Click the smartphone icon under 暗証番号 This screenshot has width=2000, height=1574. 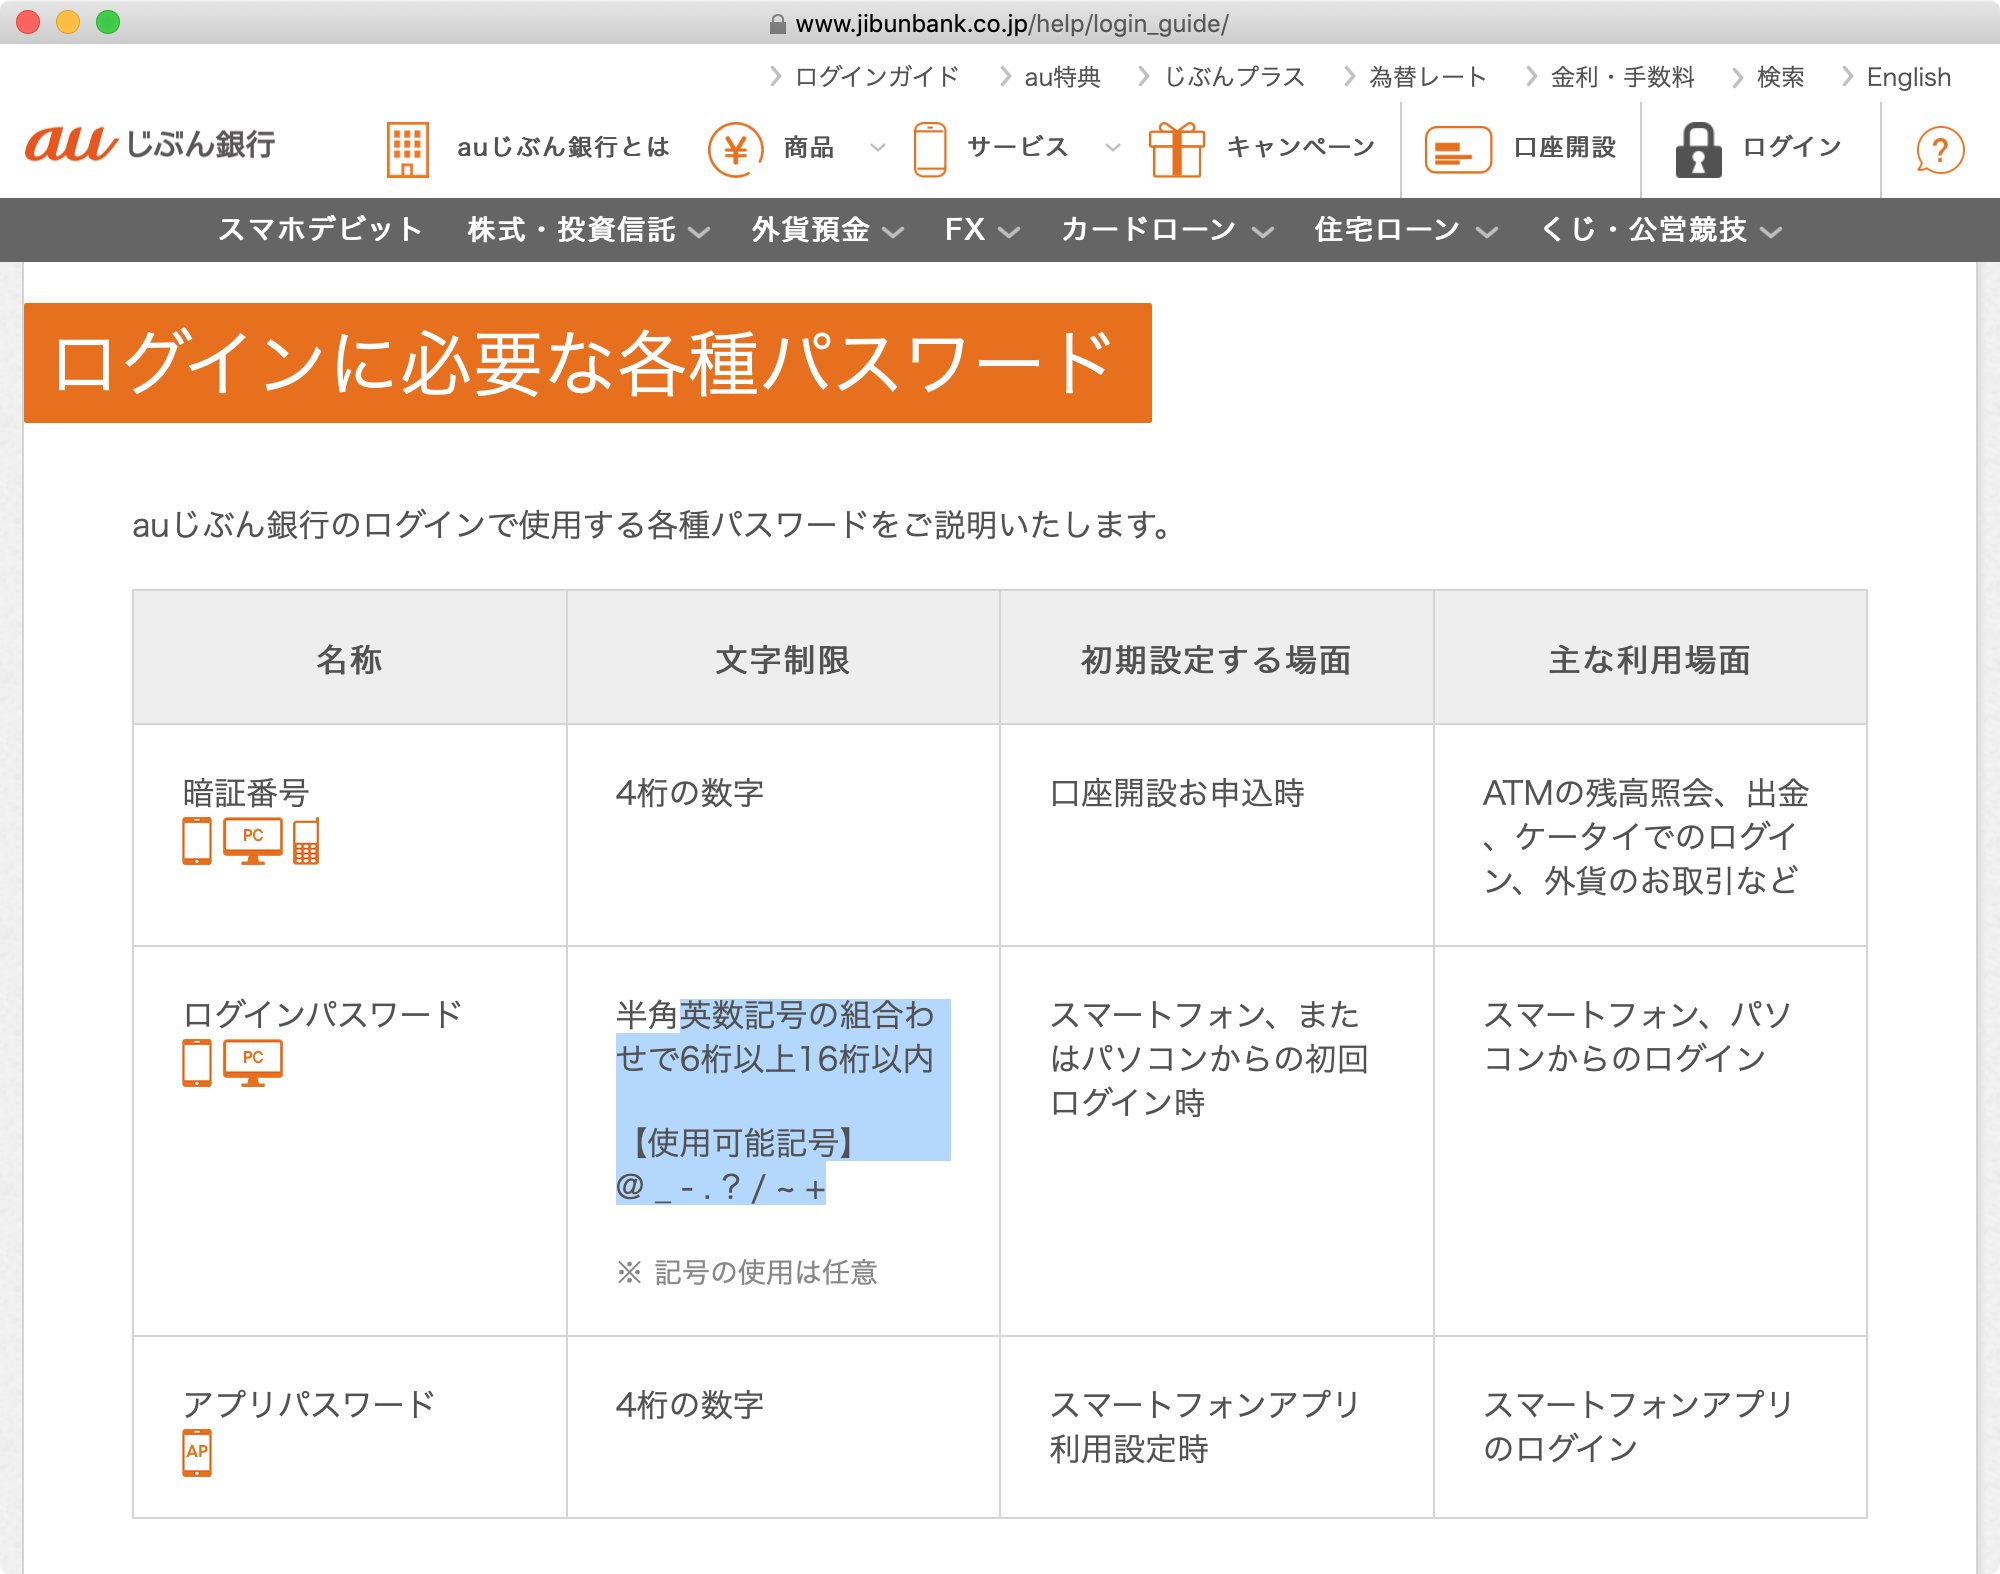(x=197, y=840)
